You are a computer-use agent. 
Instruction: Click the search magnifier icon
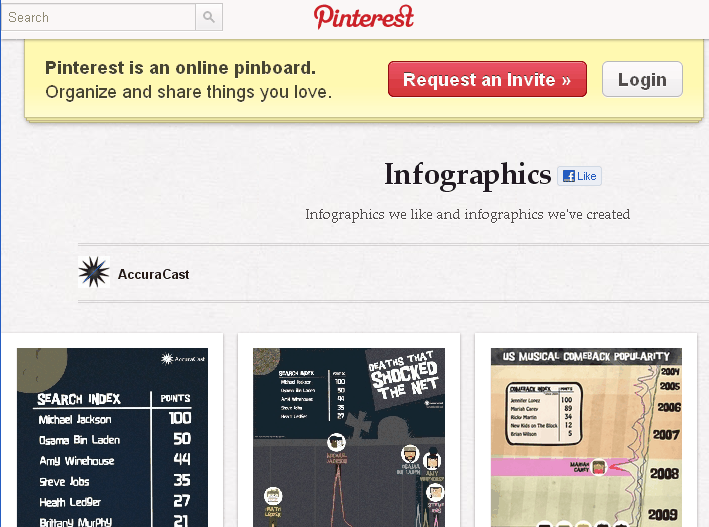(209, 17)
